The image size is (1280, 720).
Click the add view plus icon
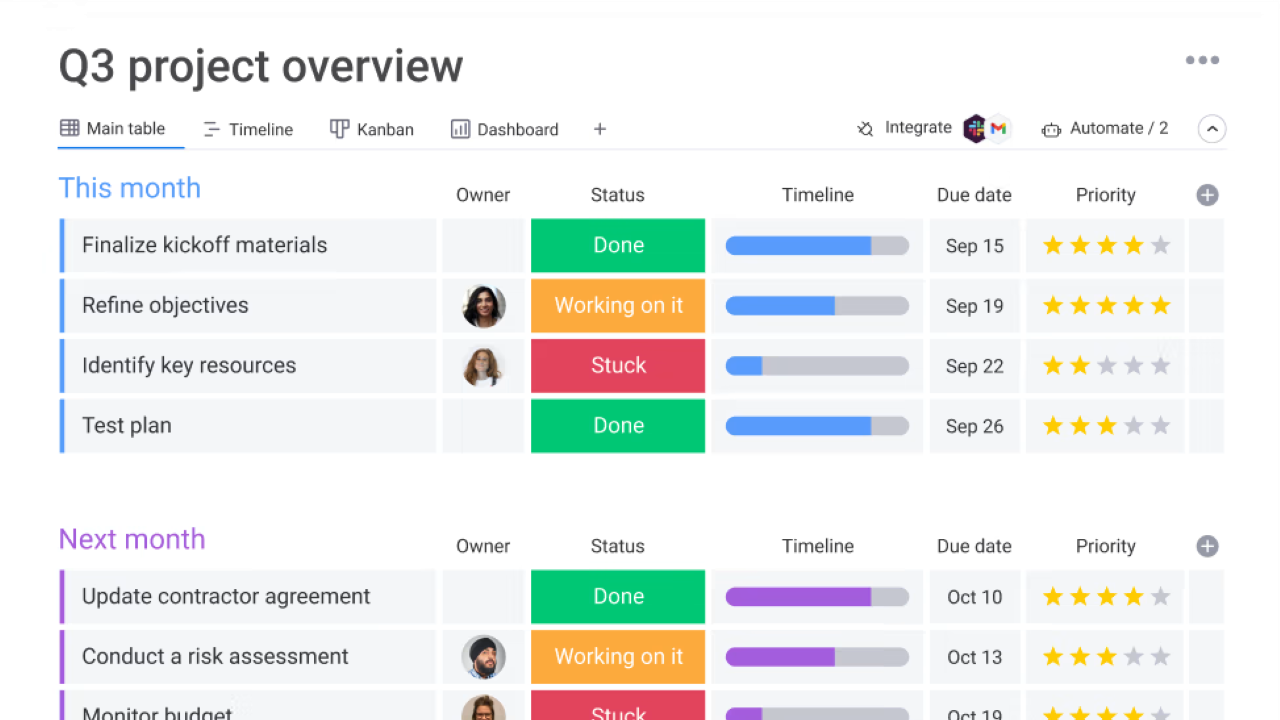[x=600, y=129]
